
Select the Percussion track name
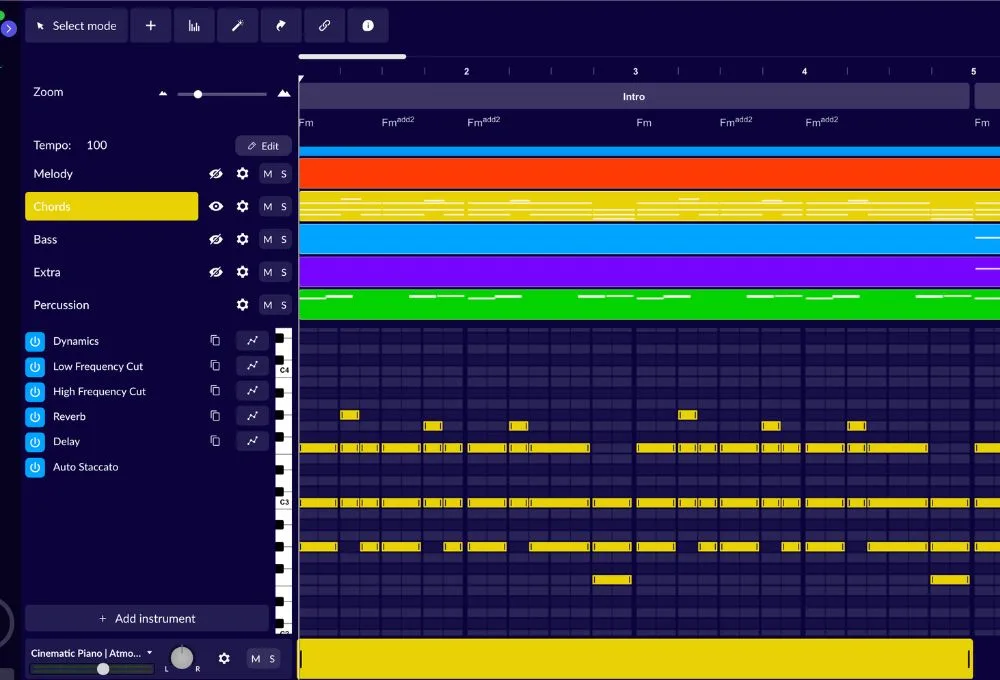(61, 305)
